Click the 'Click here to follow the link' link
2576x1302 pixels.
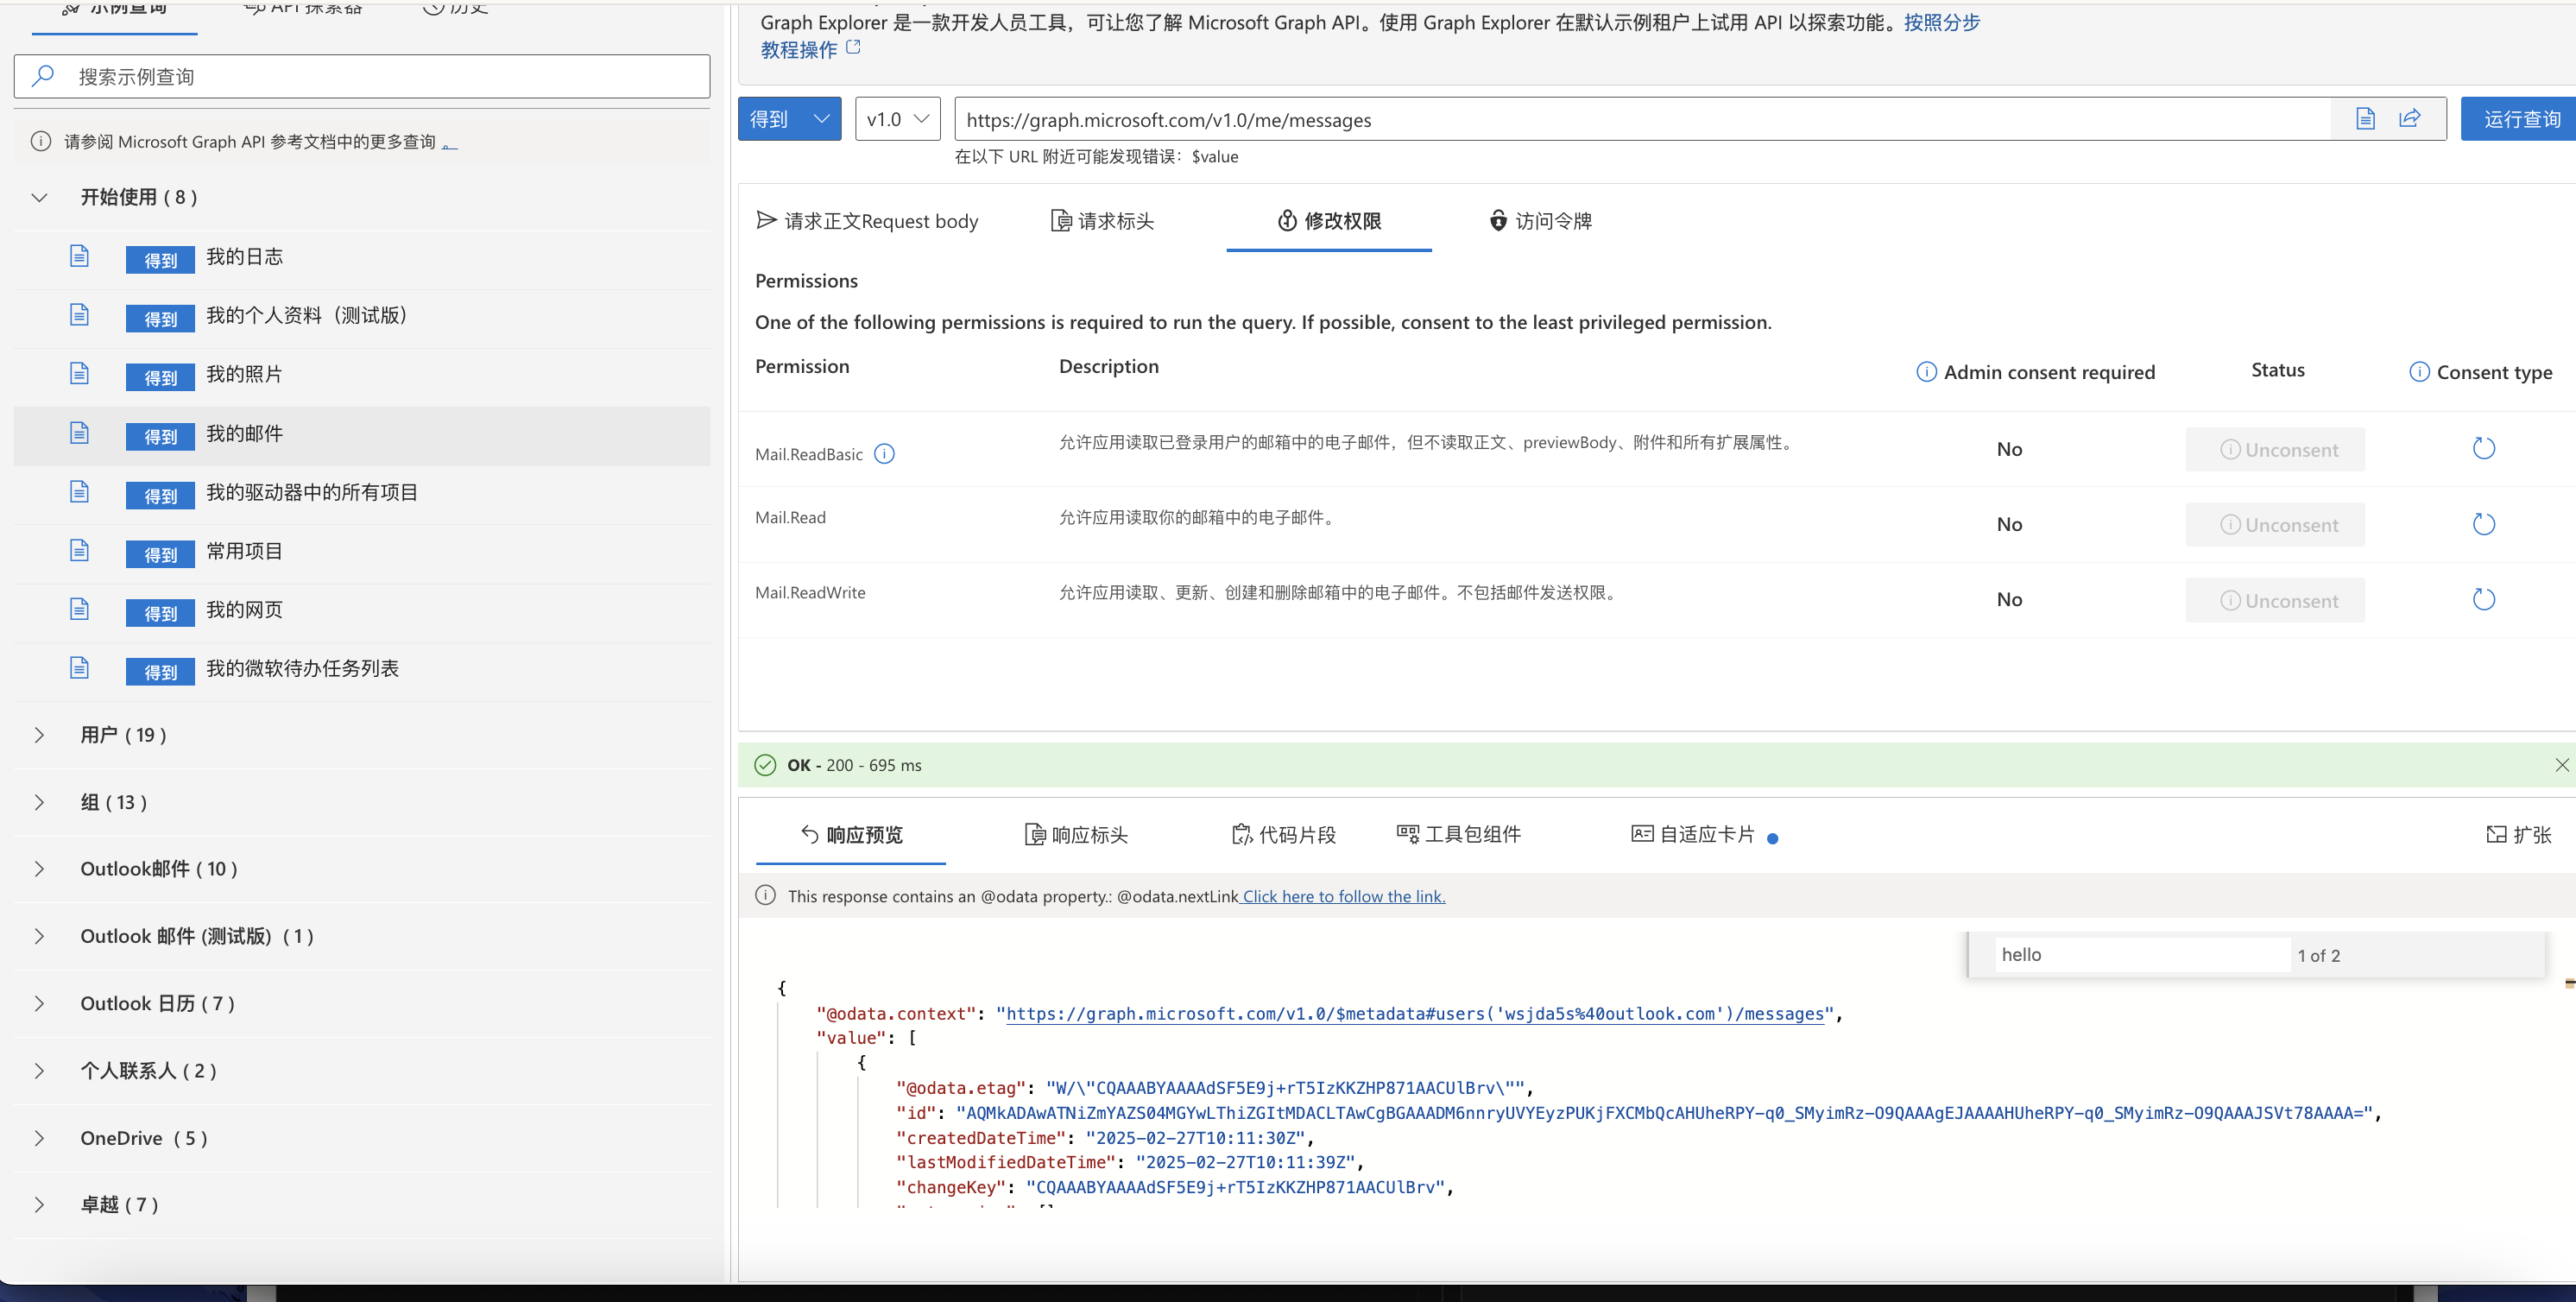click(1343, 896)
